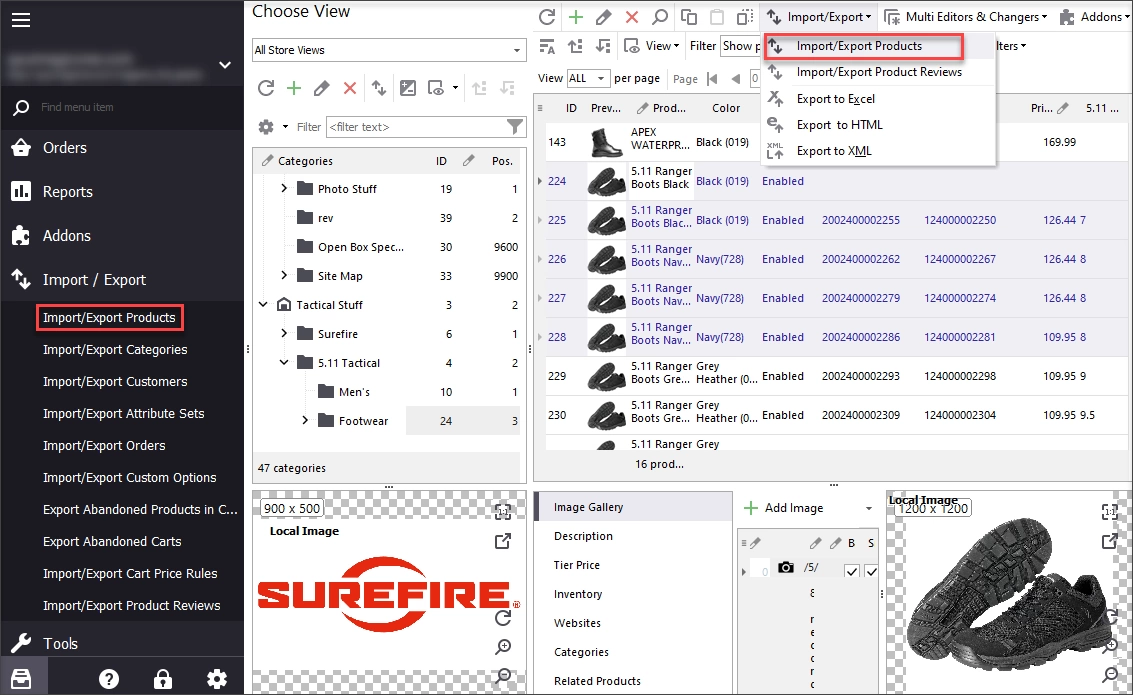Image resolution: width=1133 pixels, height=695 pixels.
Task: Open the hamburger menu
Action: [x=21, y=20]
